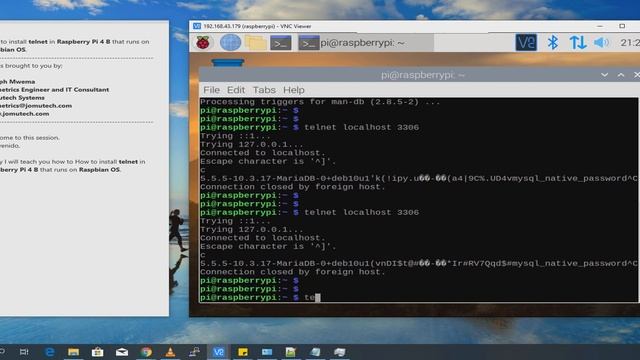Click the jomutech.com email link in notes
The width and height of the screenshot is (640, 360).
point(36,106)
